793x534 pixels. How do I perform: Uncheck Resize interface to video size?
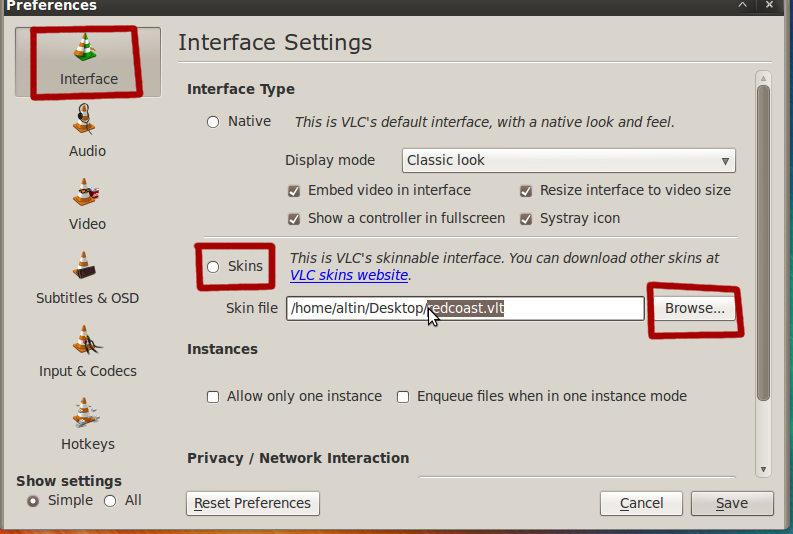[x=526, y=191]
